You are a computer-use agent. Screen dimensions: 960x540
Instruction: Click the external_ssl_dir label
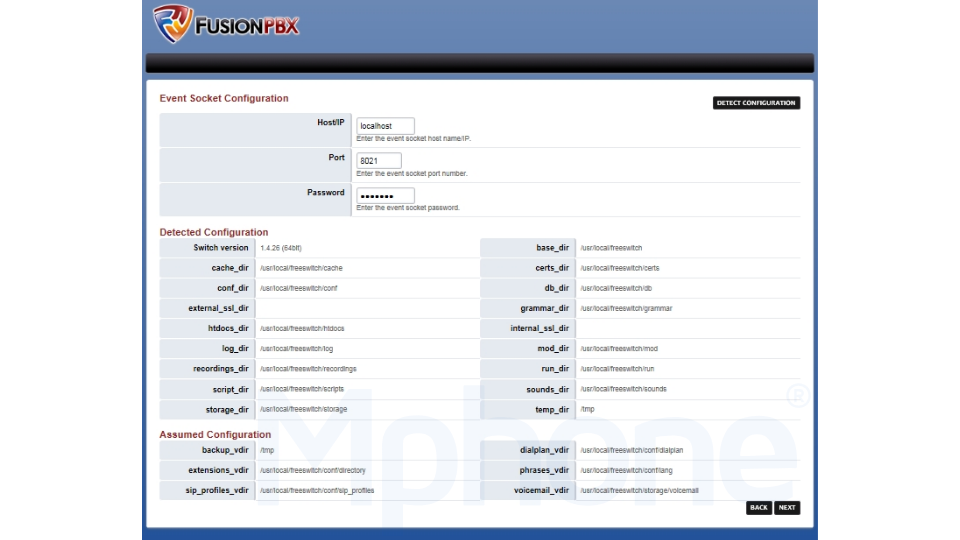click(219, 309)
